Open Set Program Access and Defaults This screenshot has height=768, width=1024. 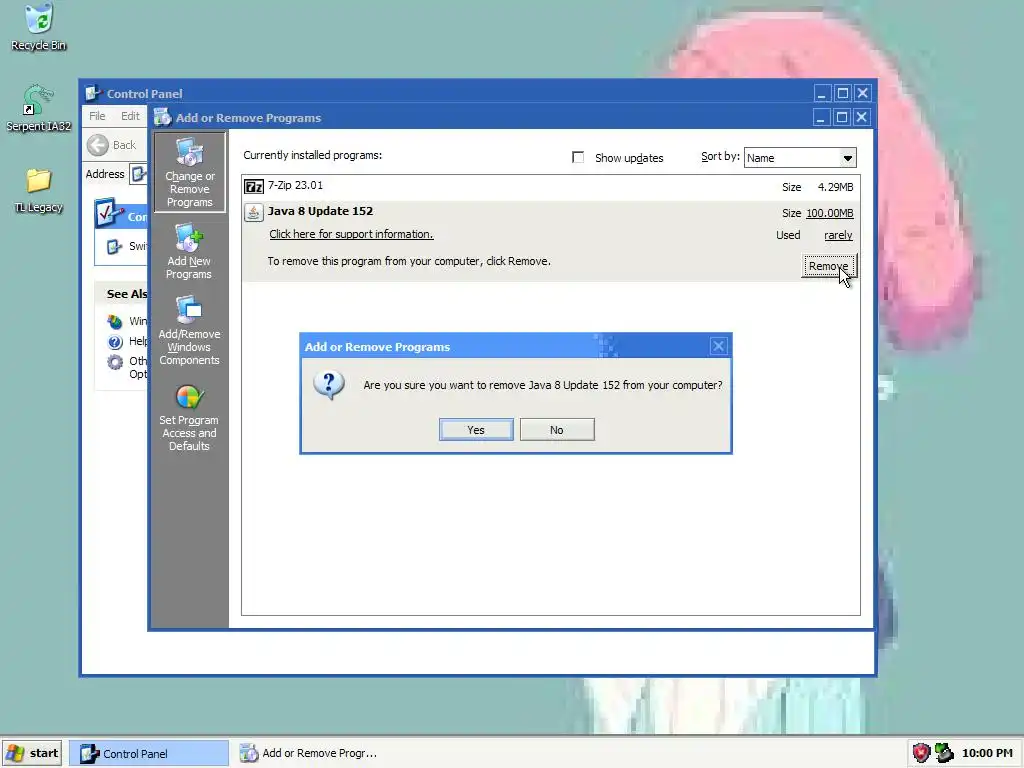click(189, 418)
